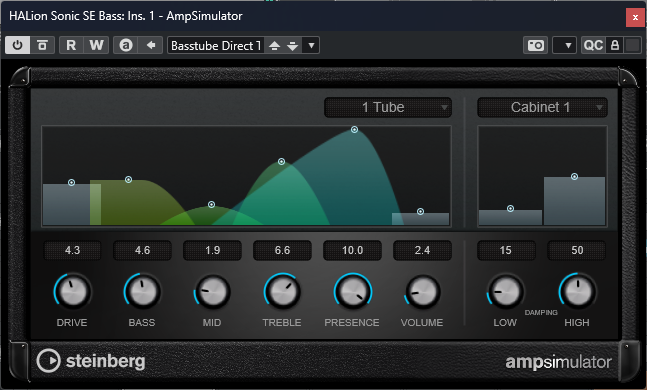The height and width of the screenshot is (390, 647).
Task: Click the HIGH damping knob
Action: click(x=577, y=291)
